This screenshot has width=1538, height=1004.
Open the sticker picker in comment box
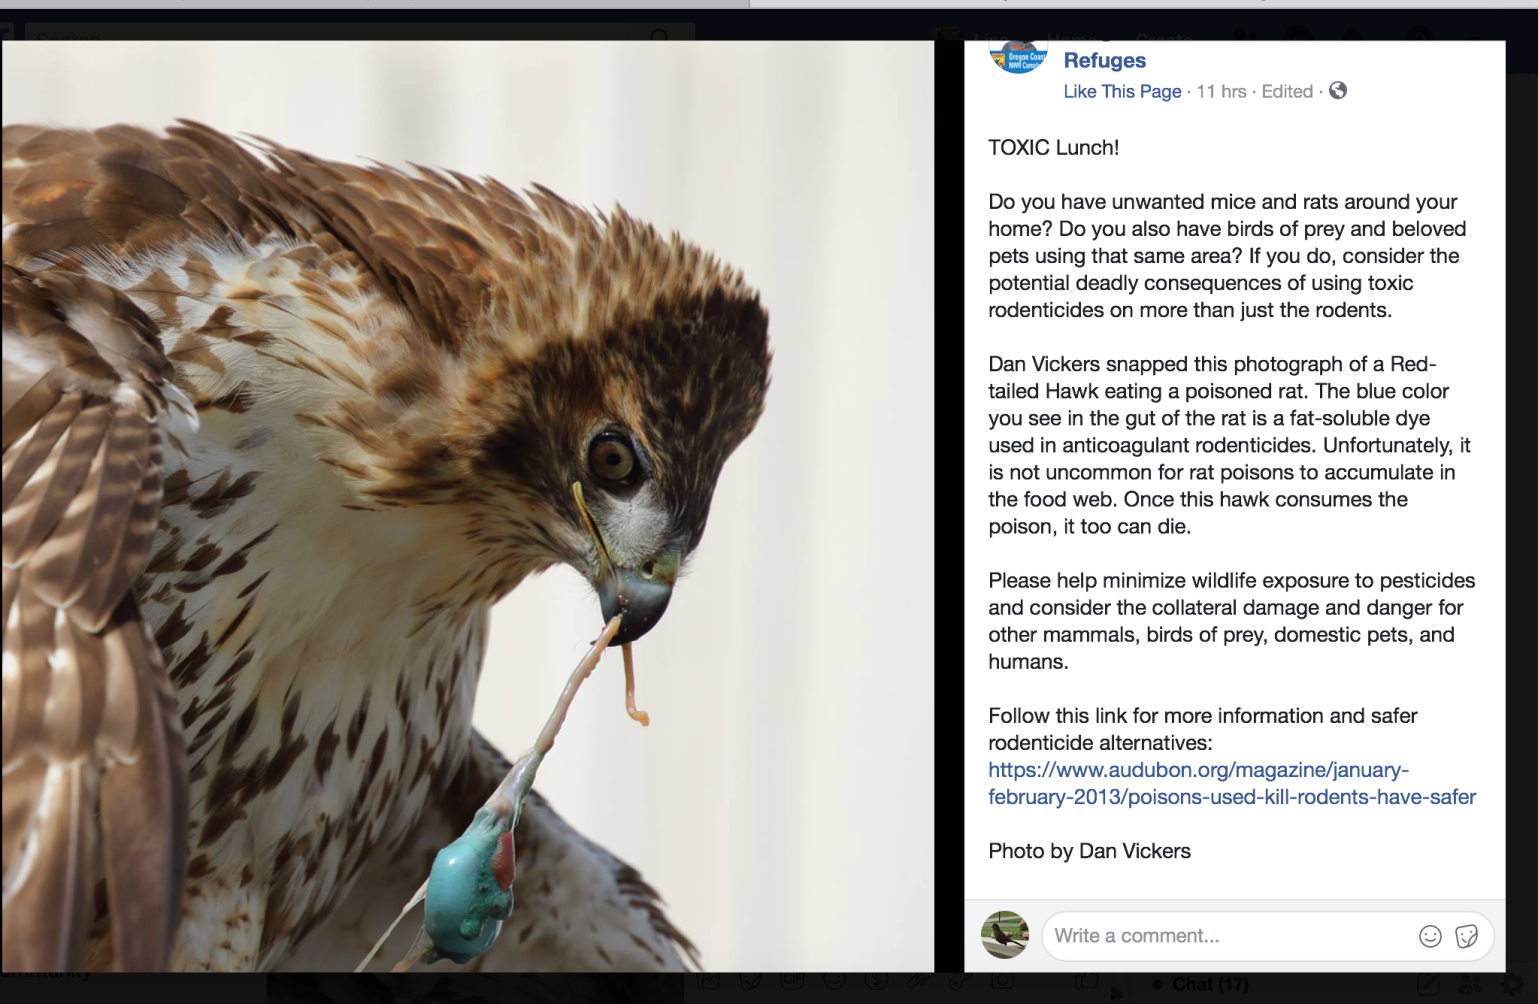coord(1466,936)
